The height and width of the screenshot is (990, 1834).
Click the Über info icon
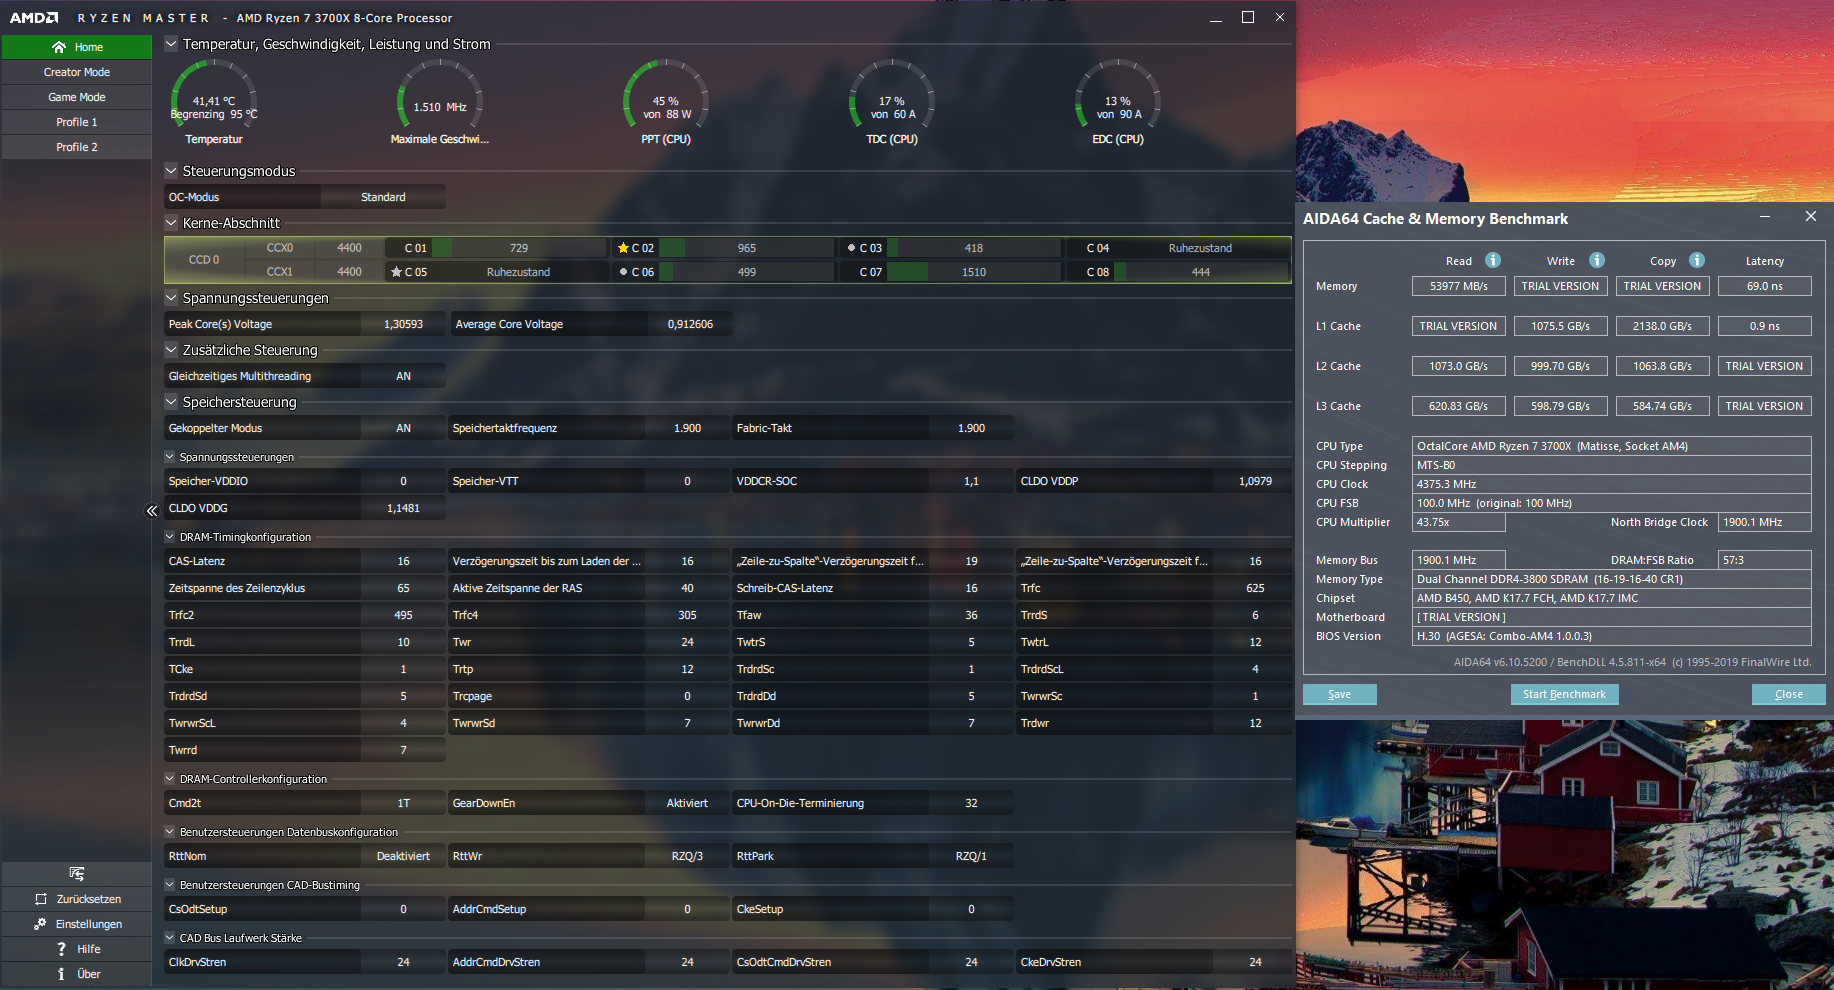[x=61, y=974]
